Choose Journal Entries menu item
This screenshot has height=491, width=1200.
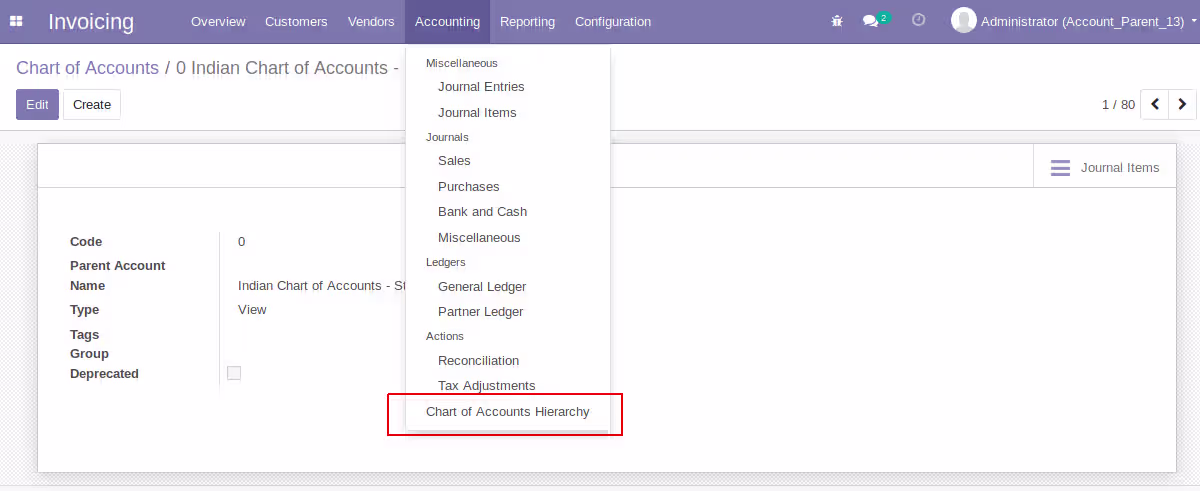pos(481,87)
